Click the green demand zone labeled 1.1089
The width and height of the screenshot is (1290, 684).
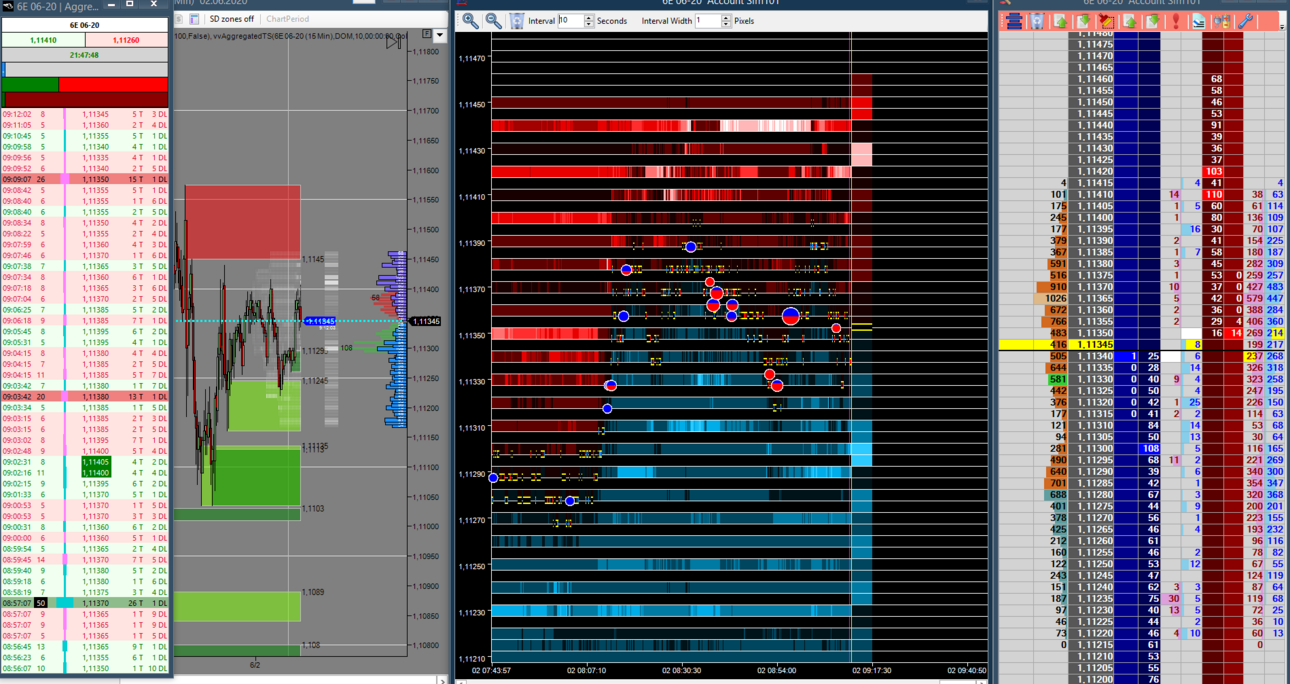(x=237, y=606)
